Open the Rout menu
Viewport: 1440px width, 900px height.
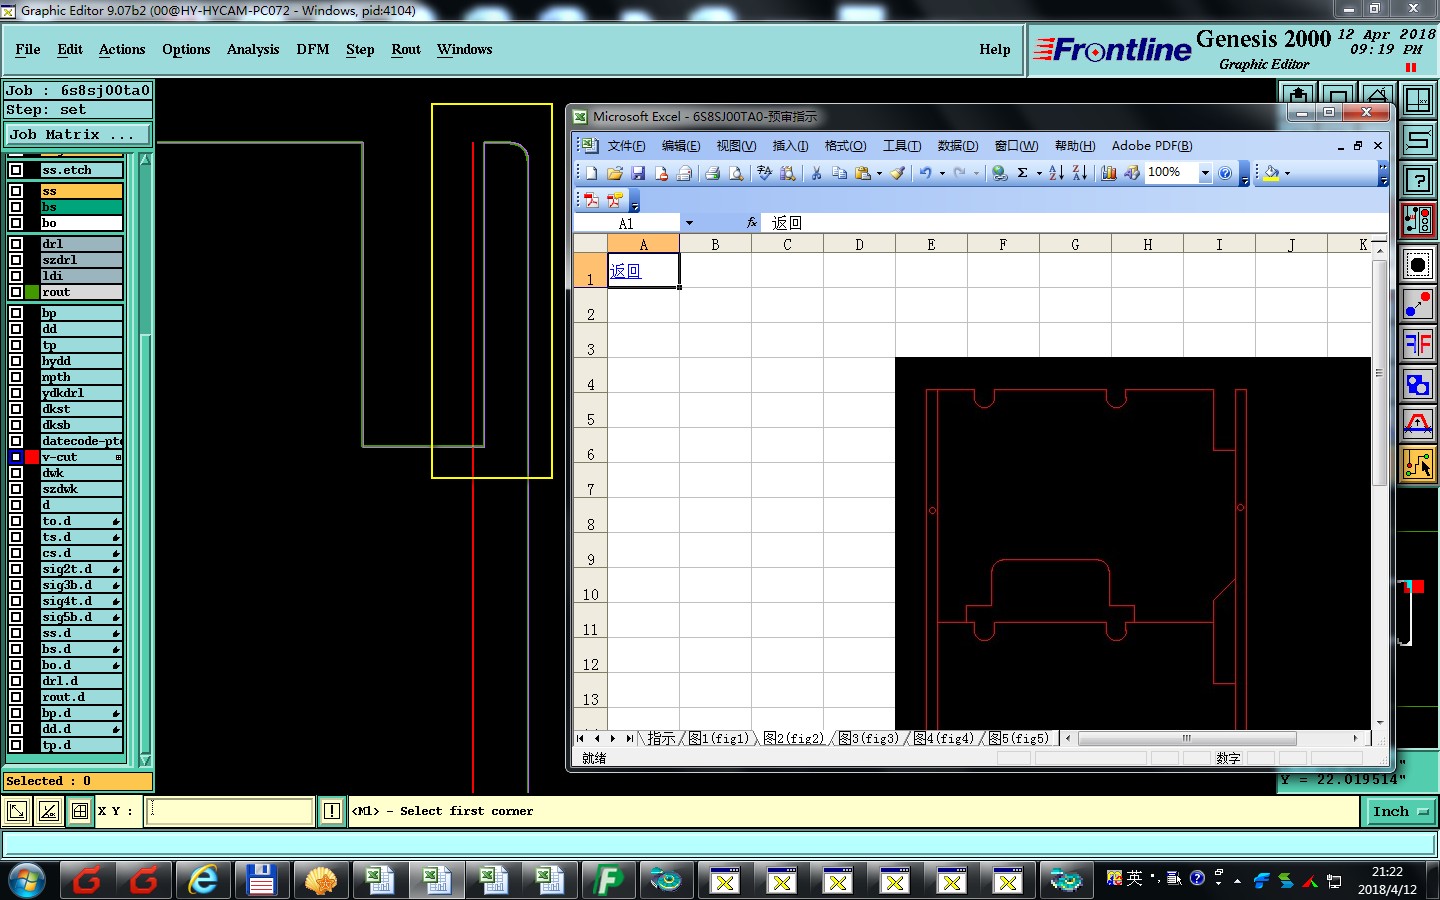click(x=406, y=49)
